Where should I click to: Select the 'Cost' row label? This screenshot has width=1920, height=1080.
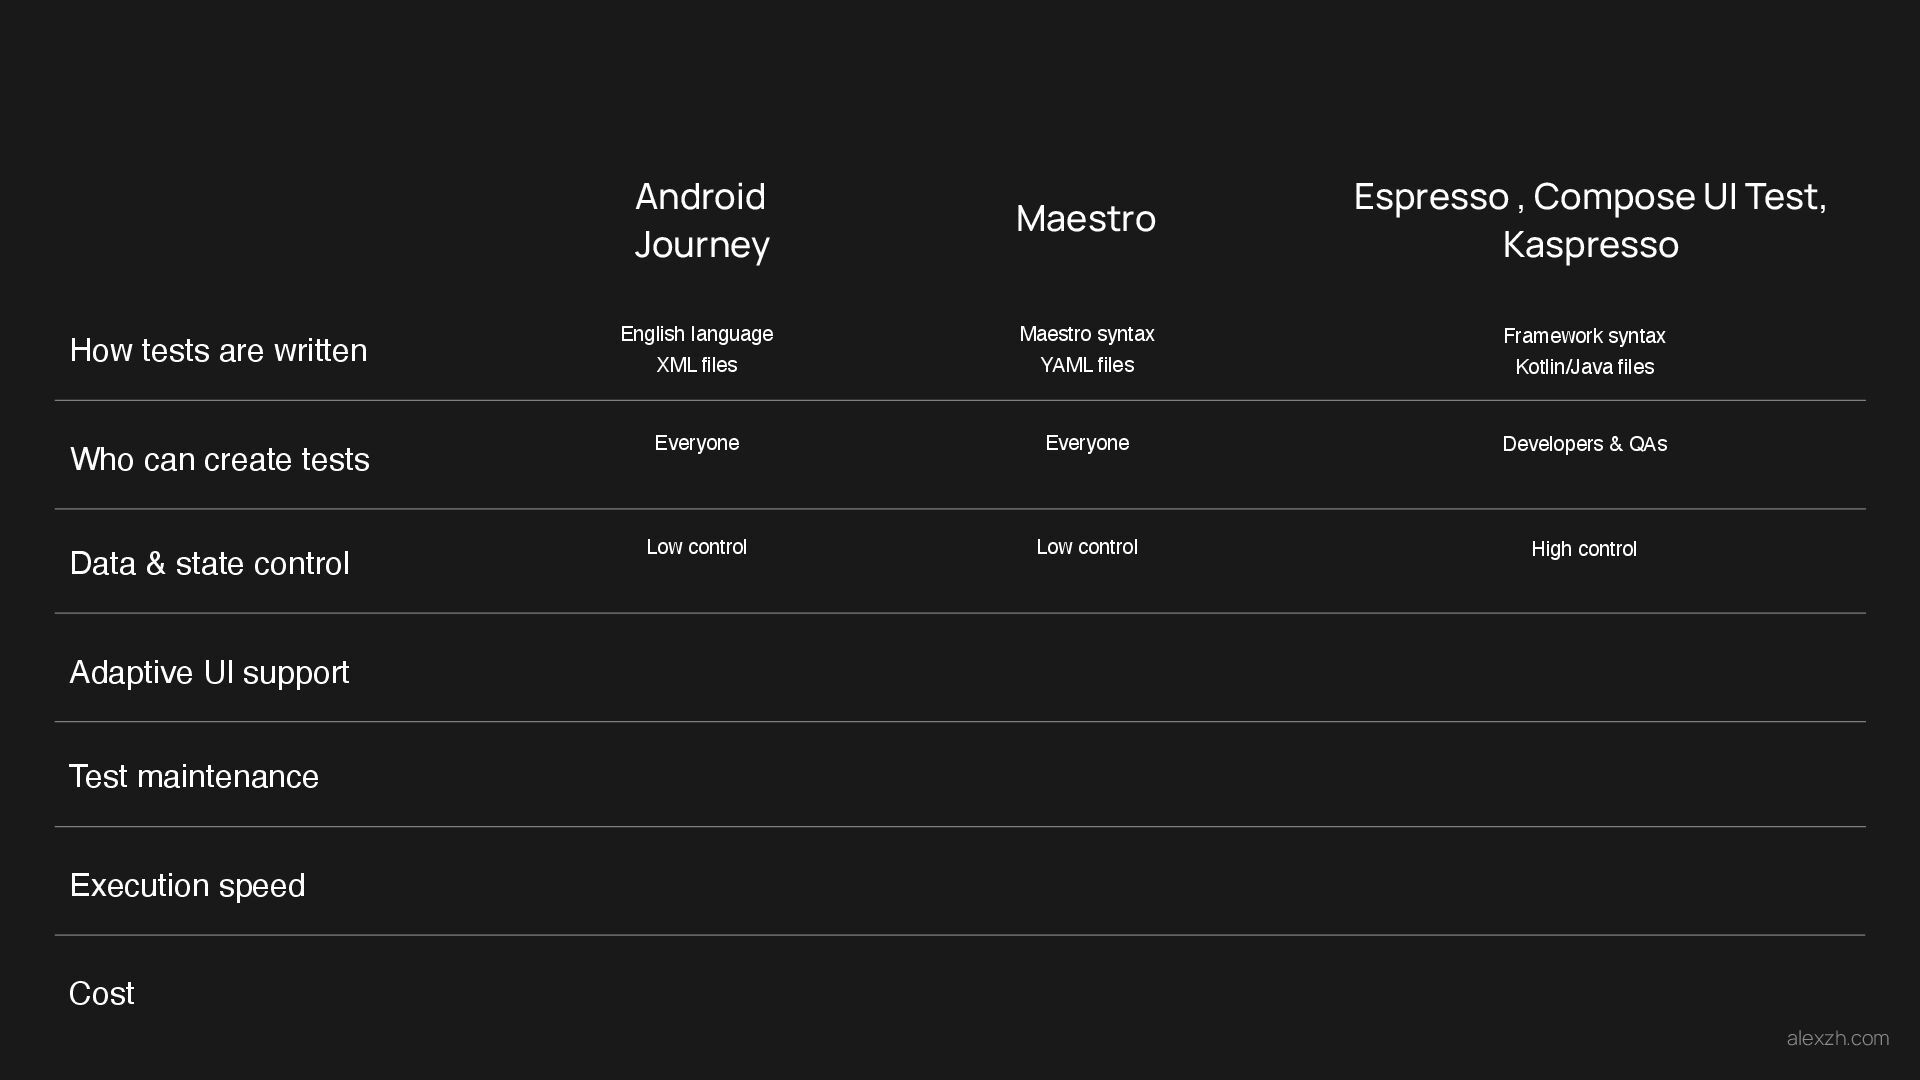101,994
